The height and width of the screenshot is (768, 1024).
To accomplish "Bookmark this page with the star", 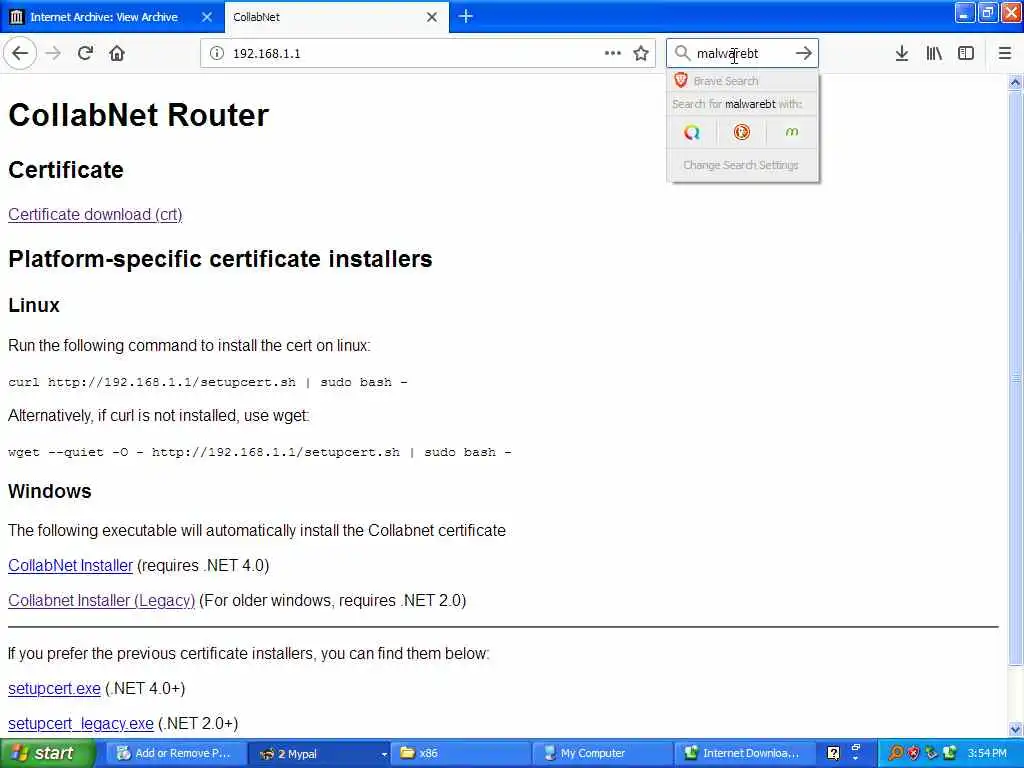I will pos(641,53).
